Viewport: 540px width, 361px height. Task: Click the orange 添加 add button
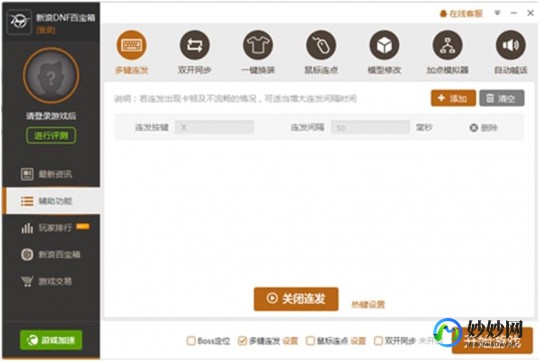click(x=453, y=98)
